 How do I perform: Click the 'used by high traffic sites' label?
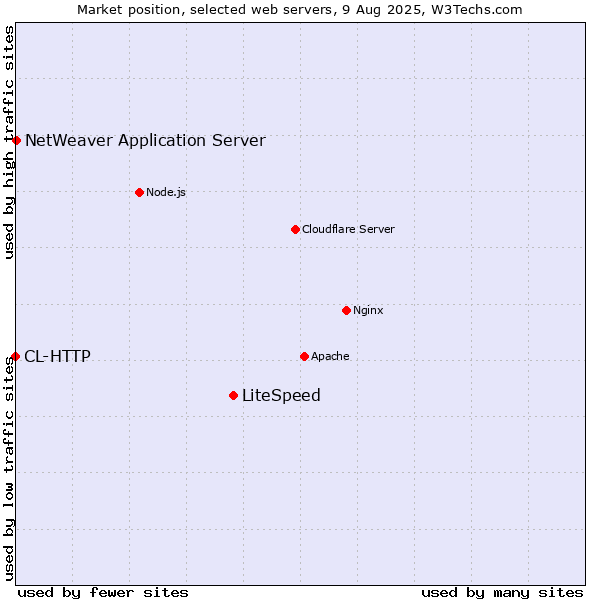9,142
